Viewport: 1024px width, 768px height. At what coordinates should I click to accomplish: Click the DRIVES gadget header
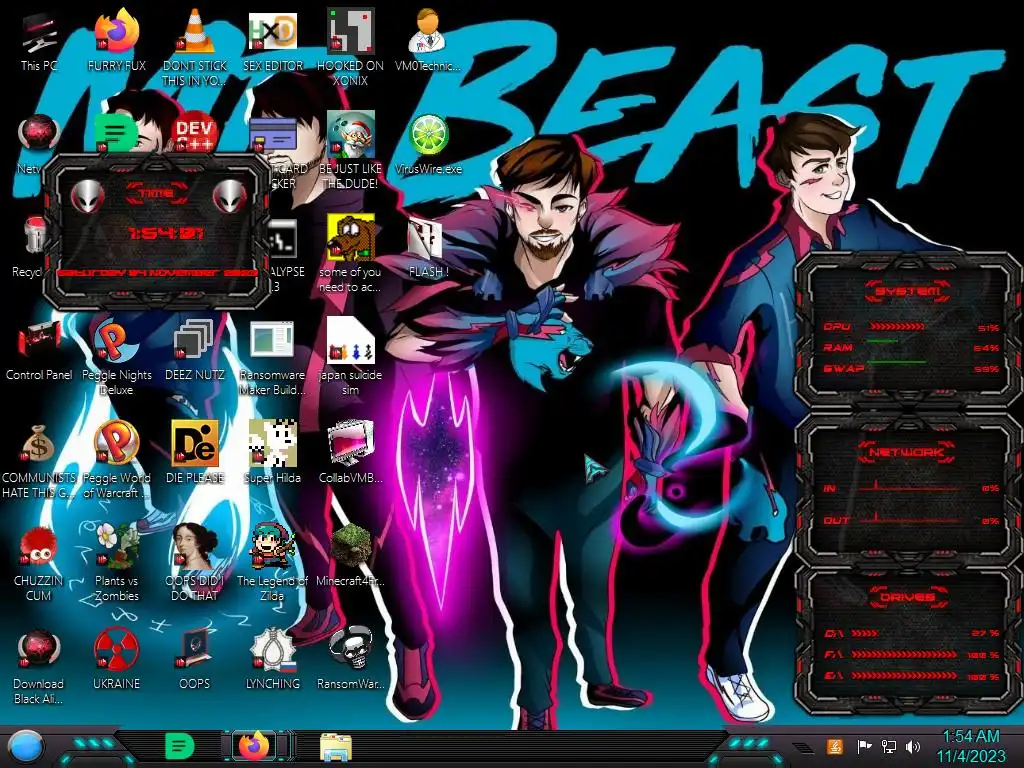tap(907, 597)
